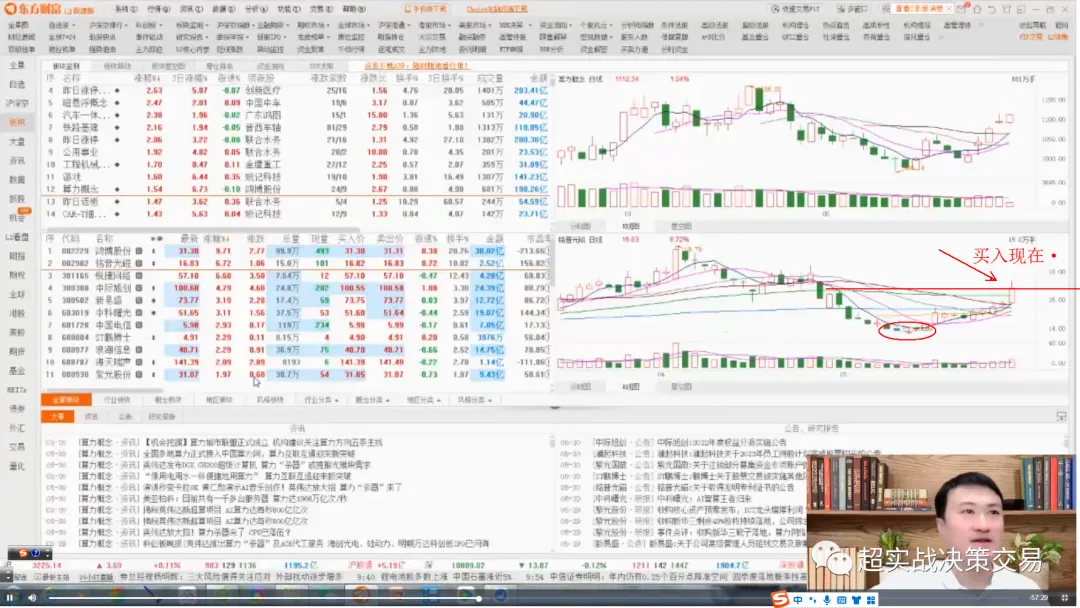This screenshot has height=608, width=1080.
Task: Click horizontal scrollbar under stock table
Action: tap(103, 391)
